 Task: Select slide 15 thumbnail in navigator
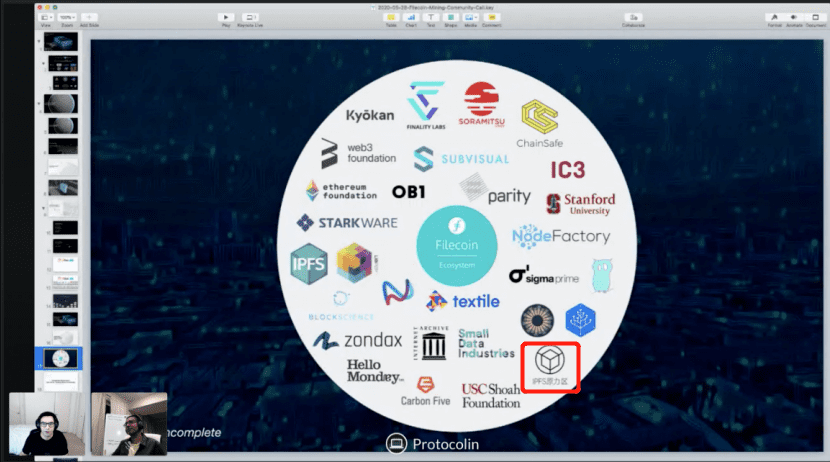click(x=65, y=319)
